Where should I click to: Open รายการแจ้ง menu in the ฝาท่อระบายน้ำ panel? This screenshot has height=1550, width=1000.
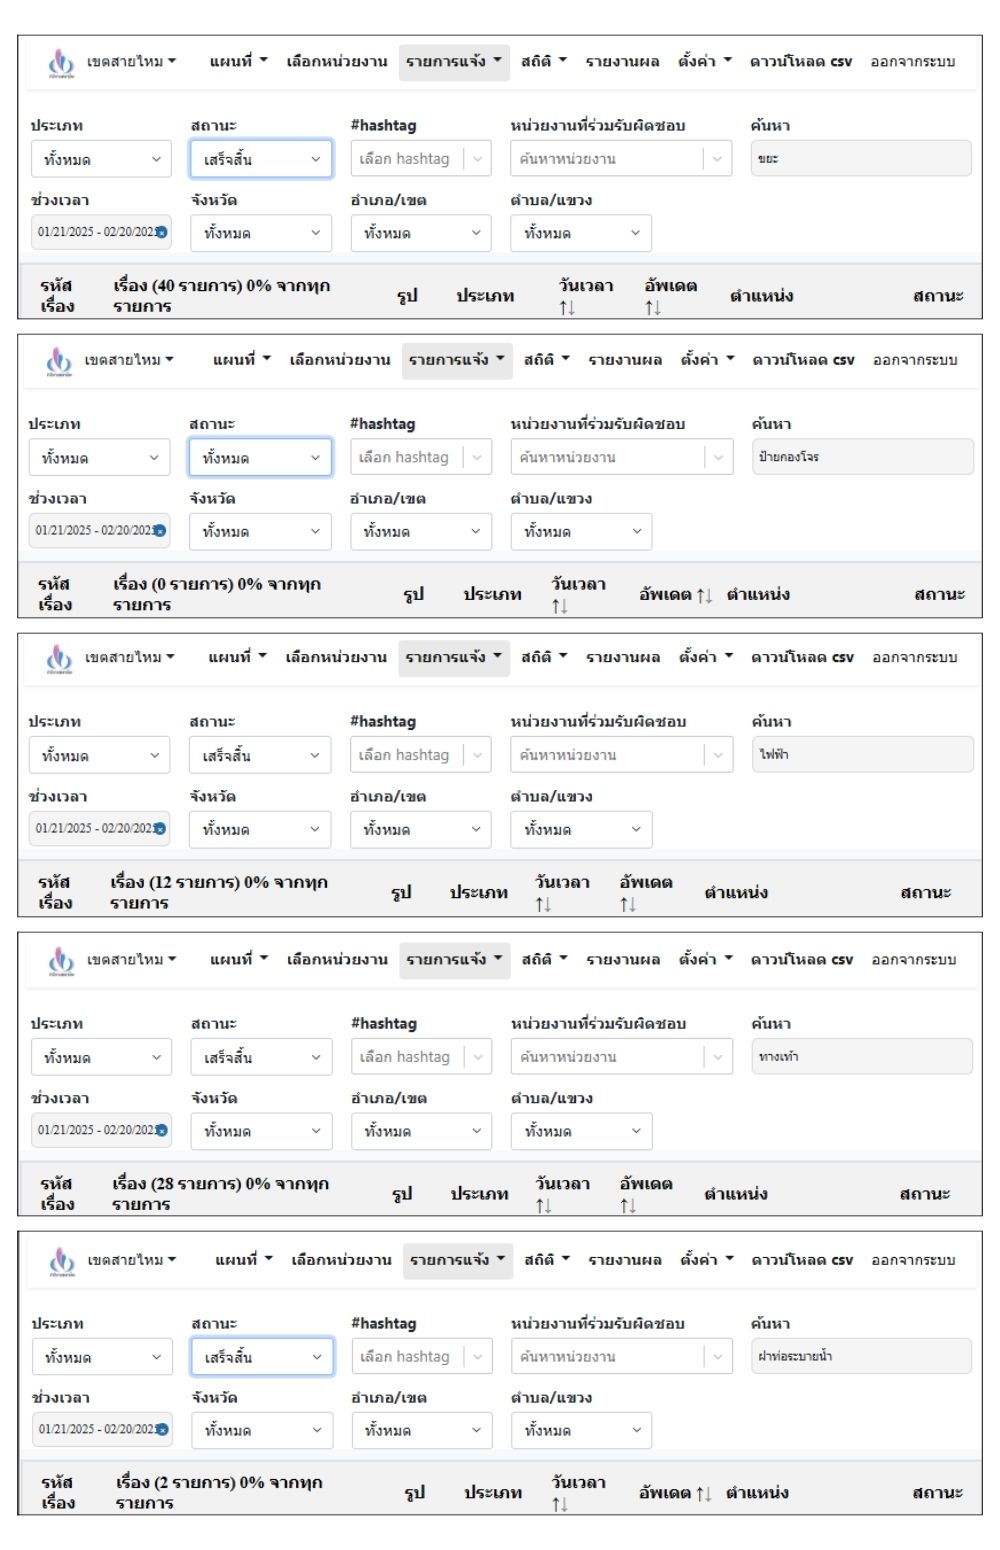click(x=458, y=1260)
